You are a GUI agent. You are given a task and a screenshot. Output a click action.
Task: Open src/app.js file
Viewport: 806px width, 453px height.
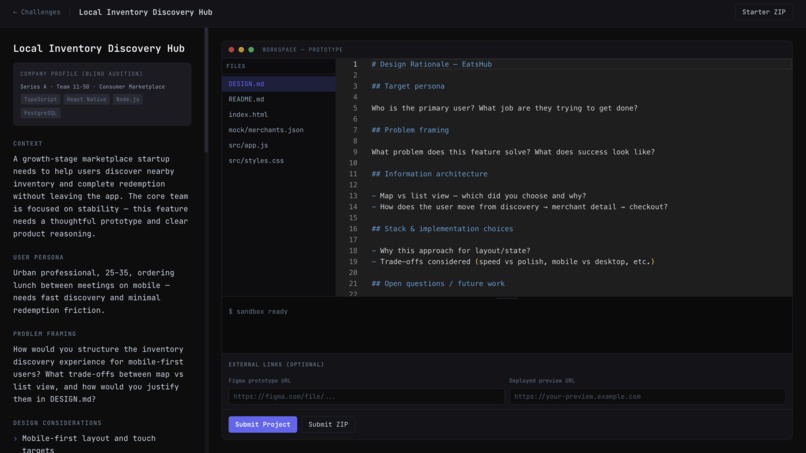(x=279, y=146)
